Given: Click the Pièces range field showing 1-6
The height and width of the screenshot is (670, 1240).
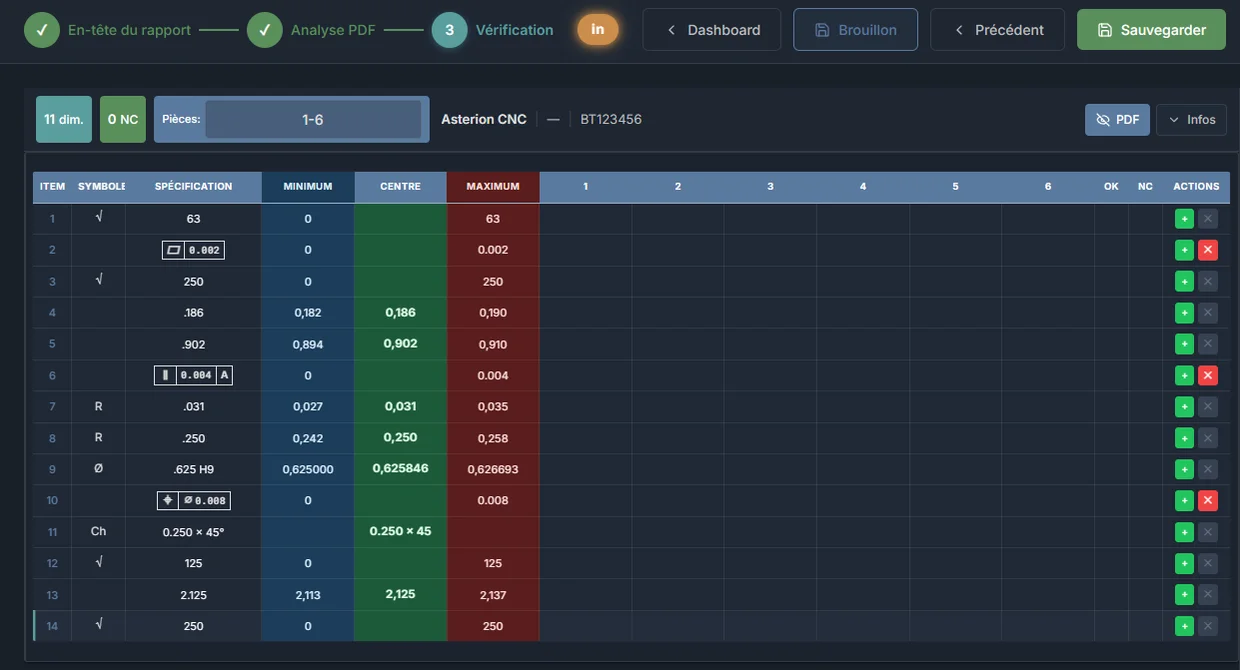Looking at the screenshot, I should tap(313, 119).
